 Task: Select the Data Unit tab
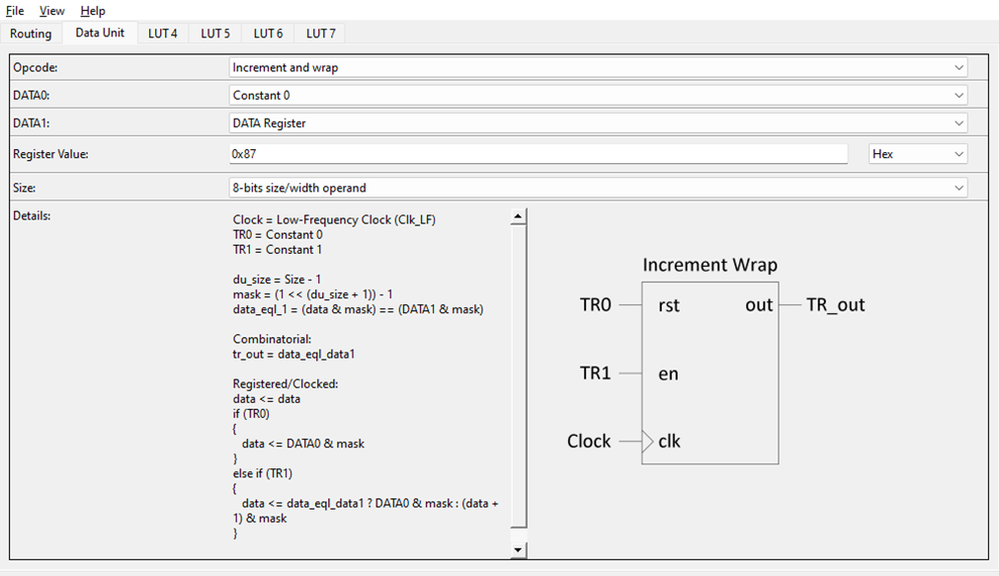[x=99, y=32]
